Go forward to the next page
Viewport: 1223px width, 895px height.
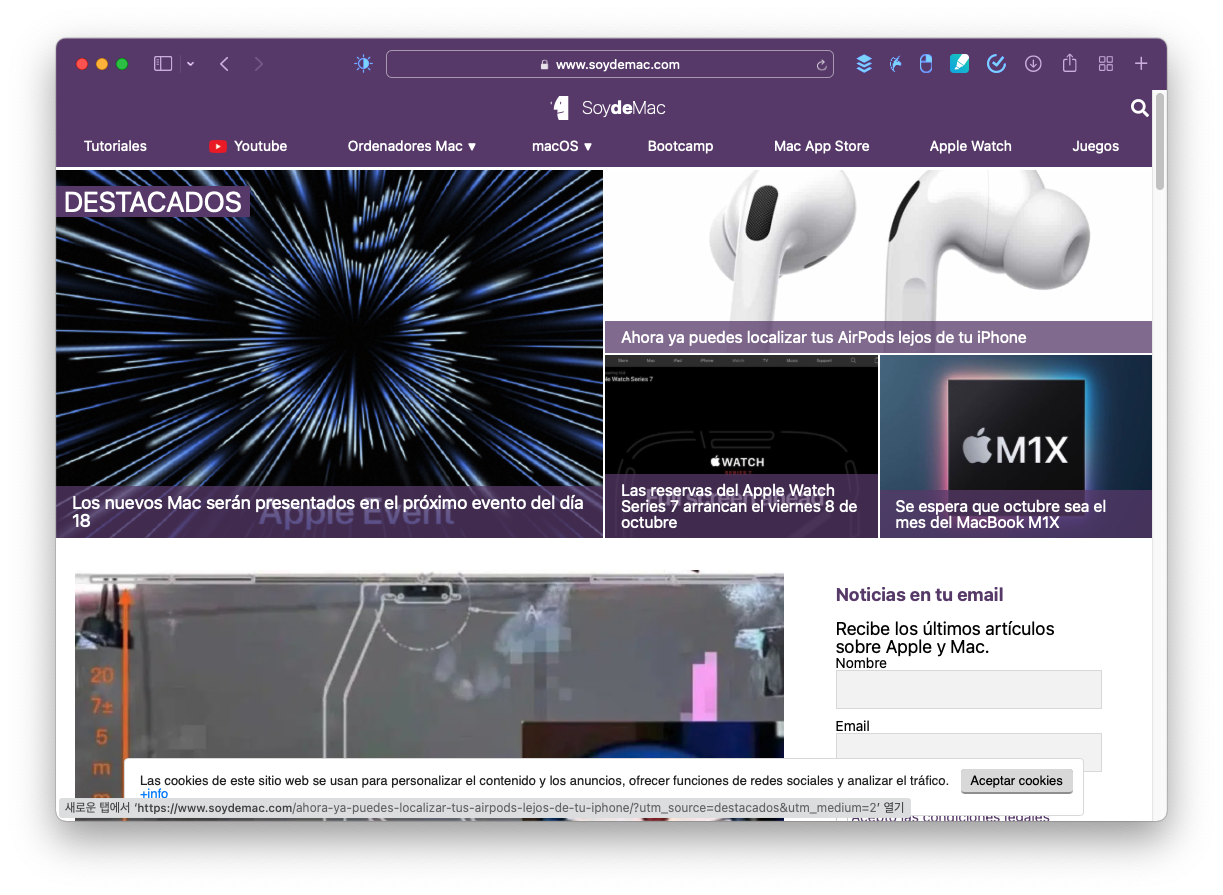259,64
